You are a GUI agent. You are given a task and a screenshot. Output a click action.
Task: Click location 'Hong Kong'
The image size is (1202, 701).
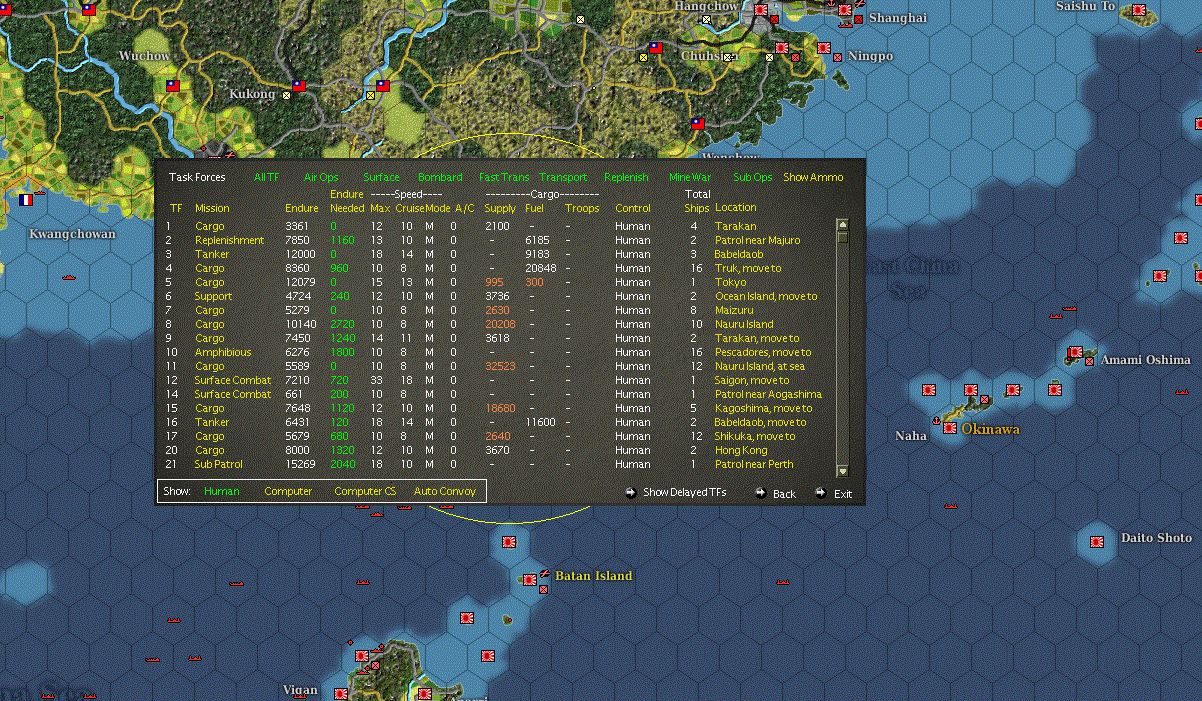pyautogui.click(x=739, y=450)
